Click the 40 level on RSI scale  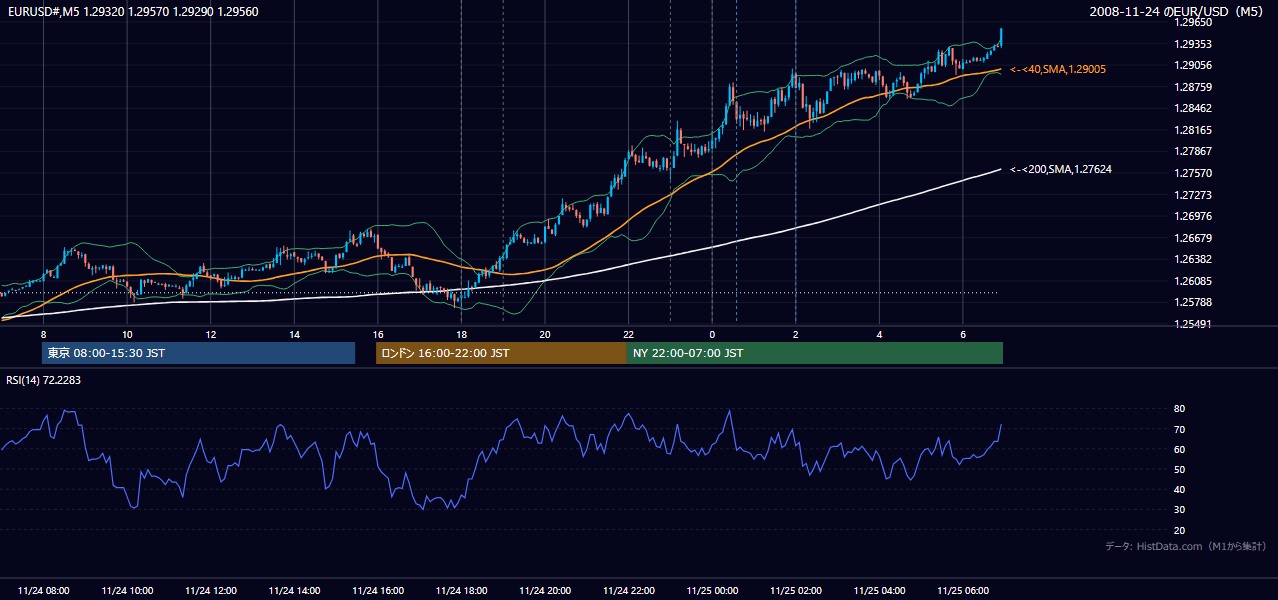[1180, 489]
